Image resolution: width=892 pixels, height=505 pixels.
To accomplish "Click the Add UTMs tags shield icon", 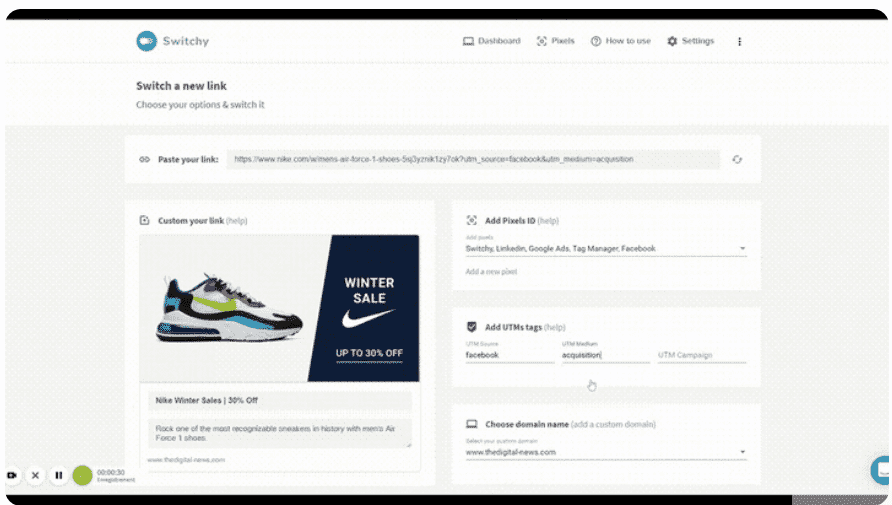I will click(x=471, y=327).
